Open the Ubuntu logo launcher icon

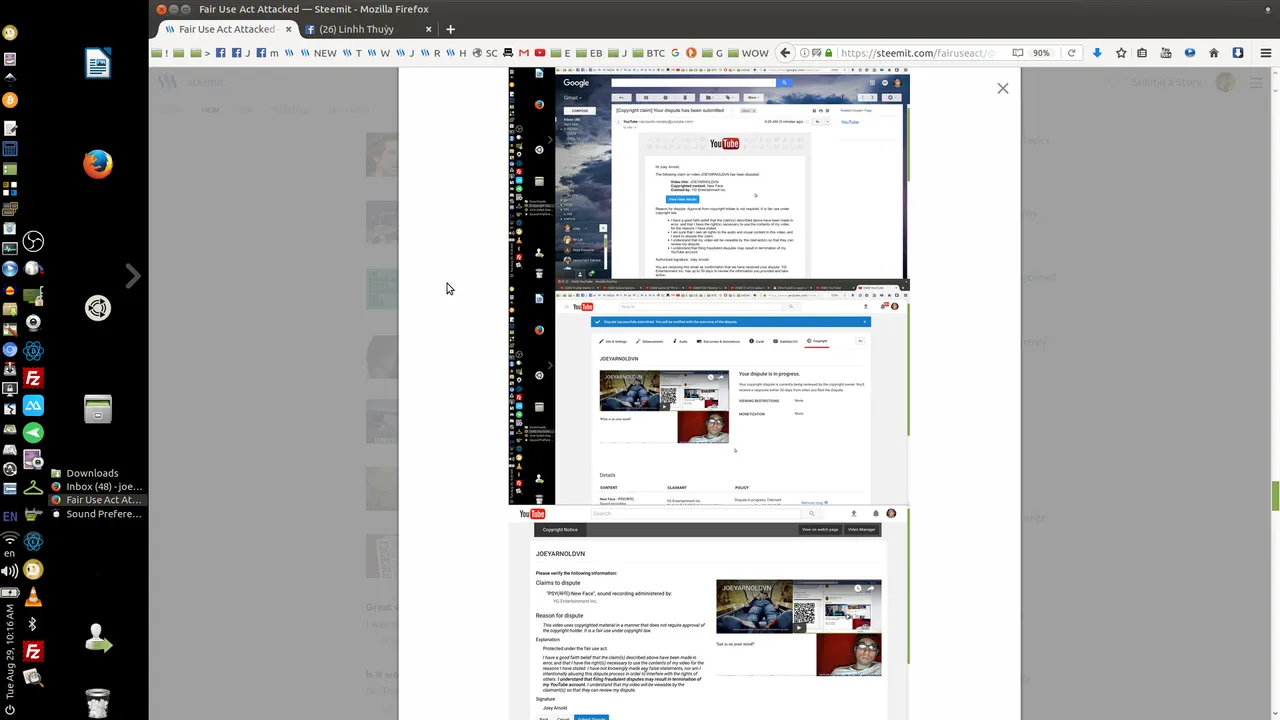[x=98, y=308]
